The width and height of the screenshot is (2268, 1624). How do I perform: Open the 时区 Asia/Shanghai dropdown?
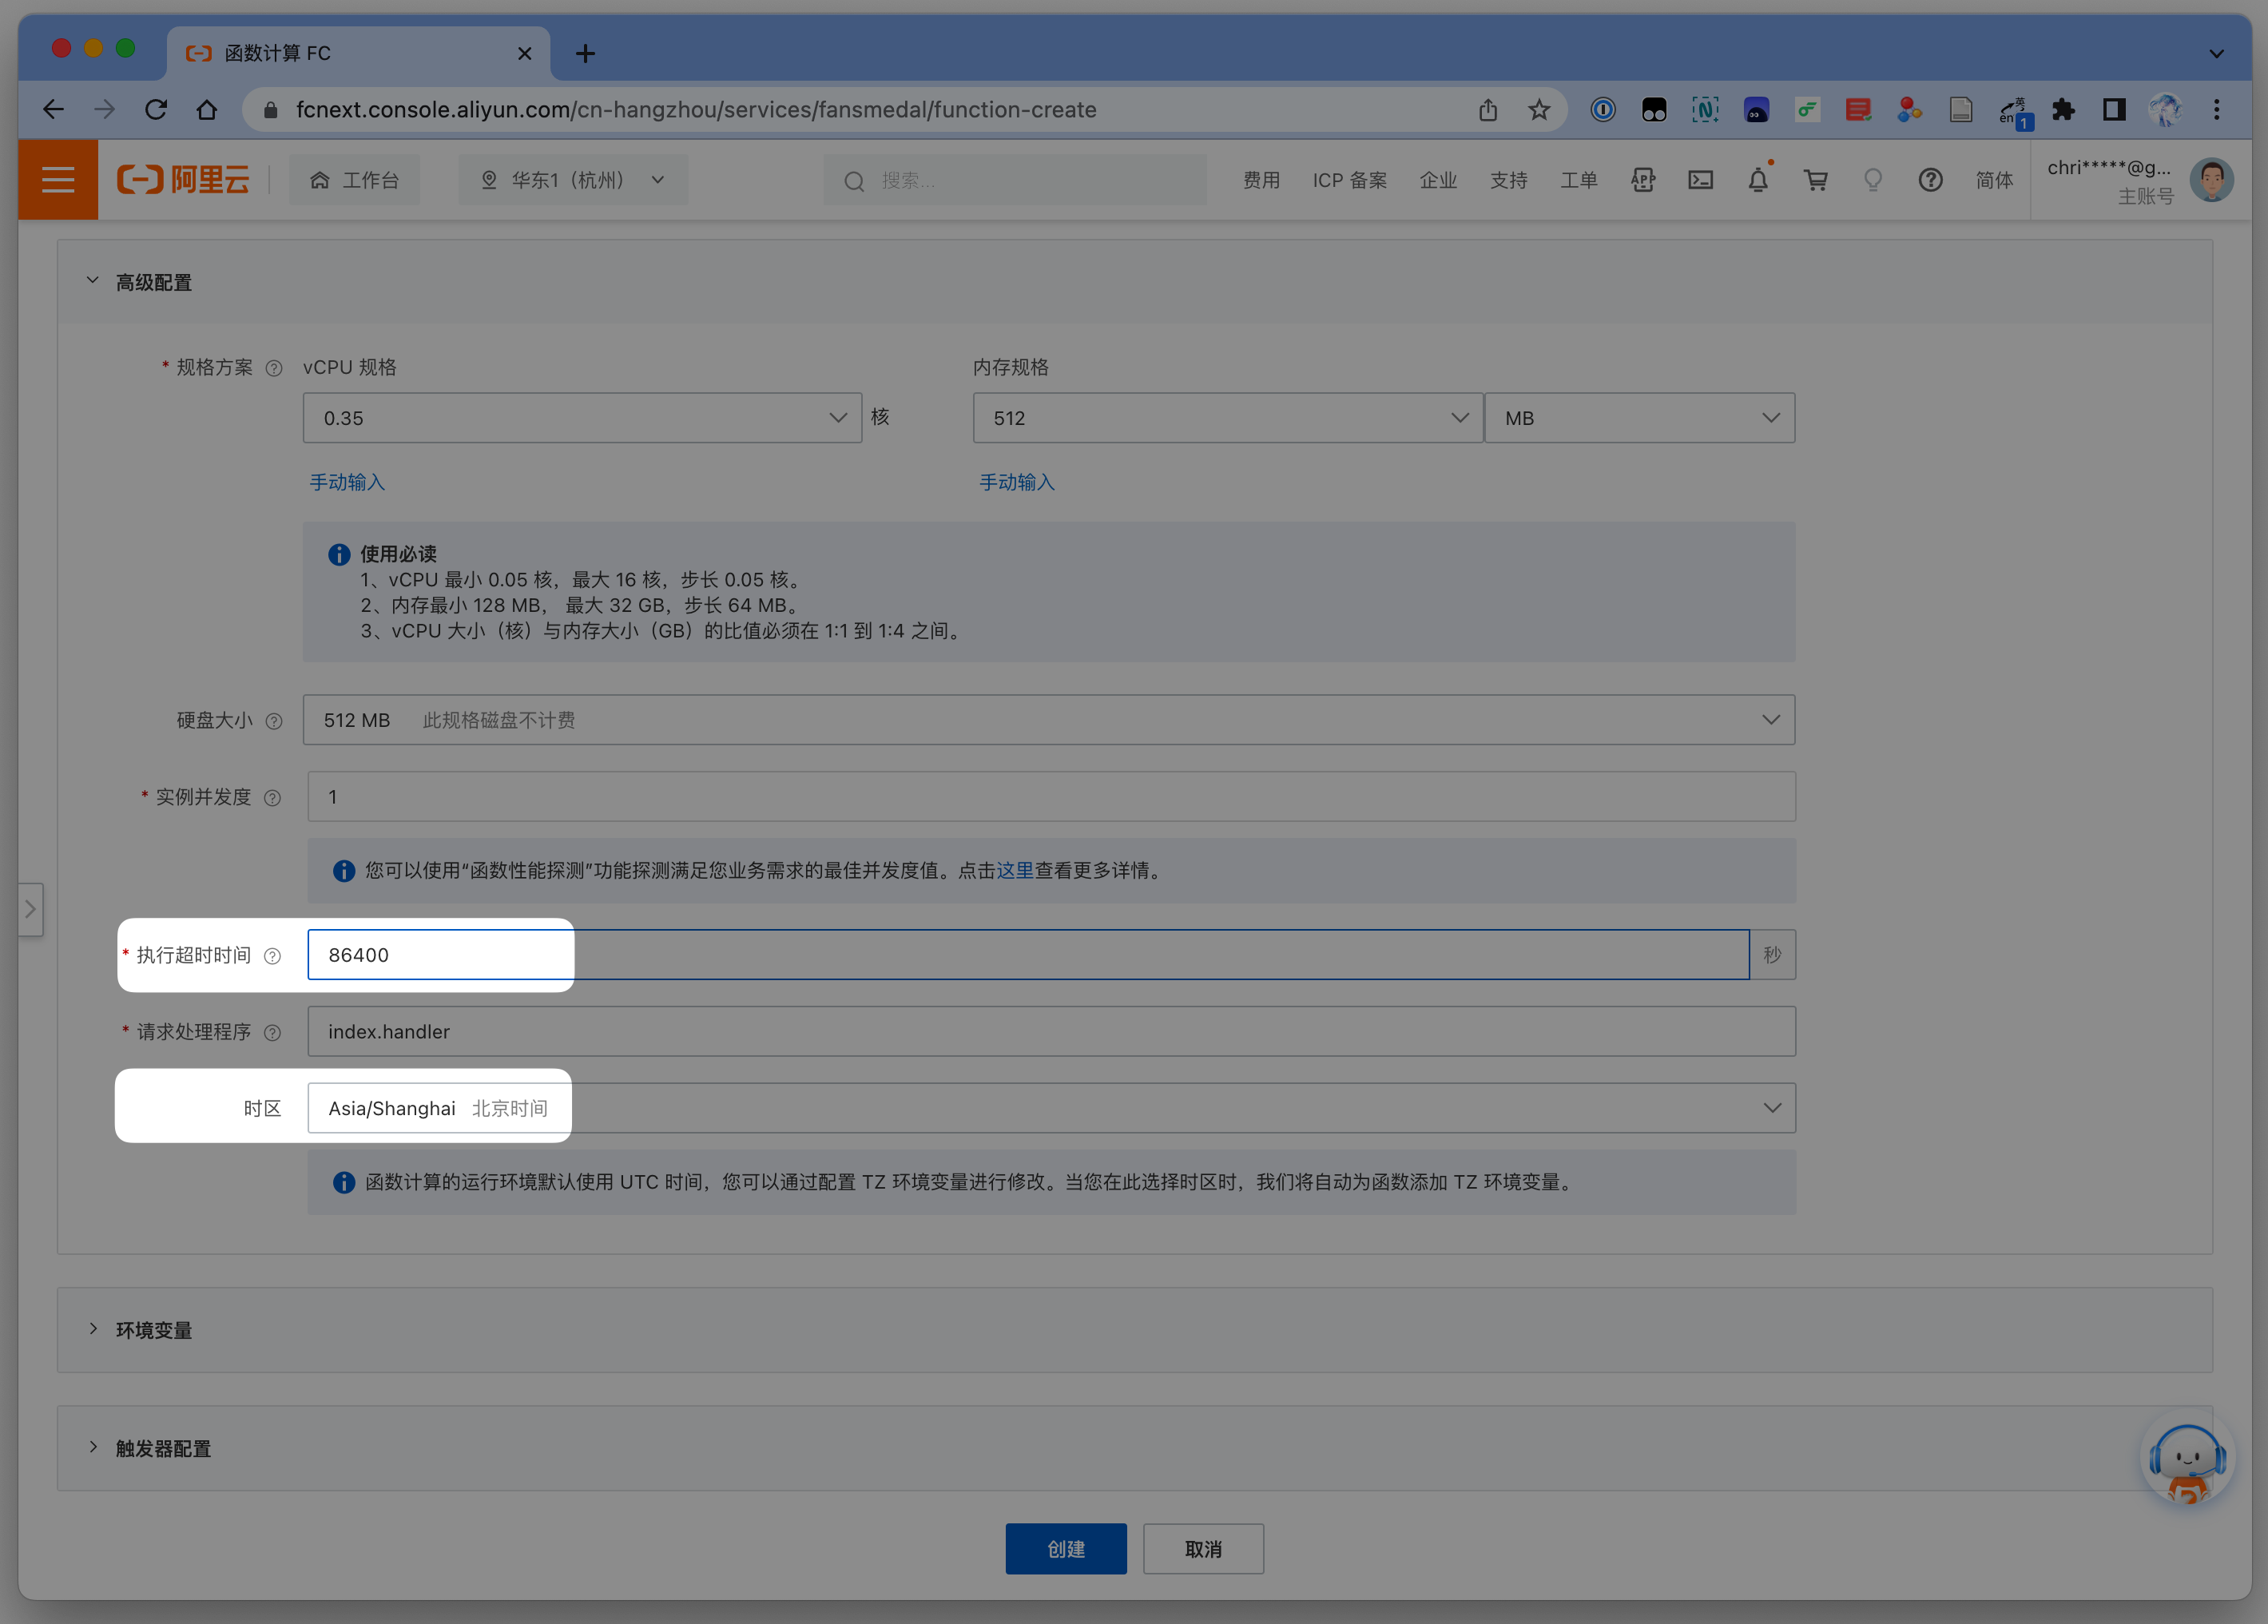(x=1050, y=1108)
